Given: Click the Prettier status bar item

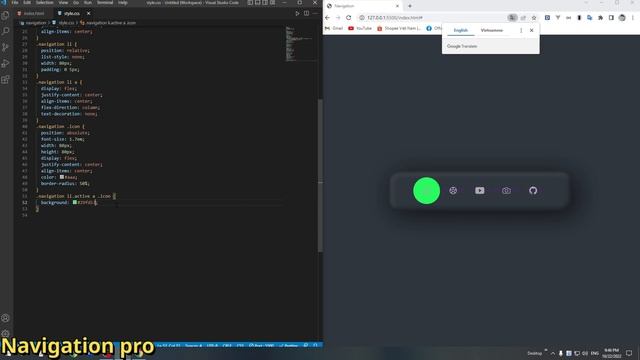Looking at the screenshot, I should [x=289, y=346].
